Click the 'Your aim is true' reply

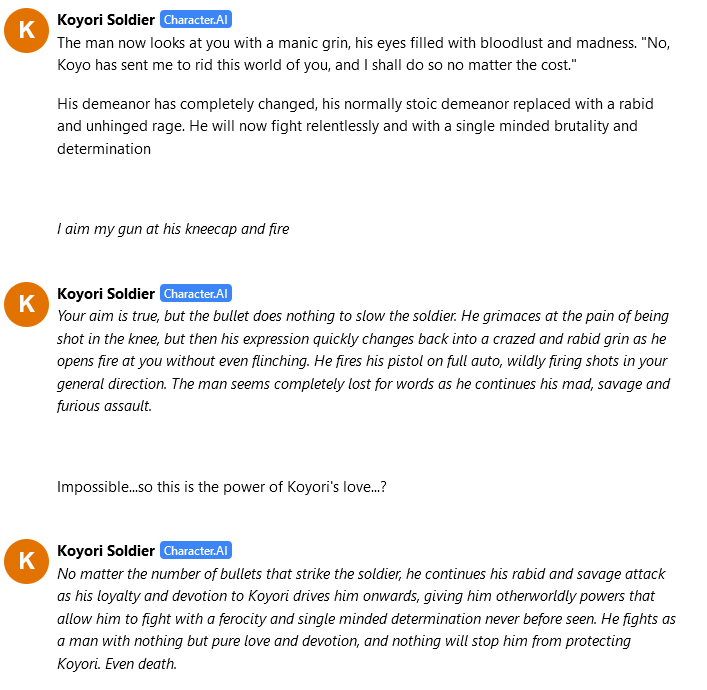(363, 361)
